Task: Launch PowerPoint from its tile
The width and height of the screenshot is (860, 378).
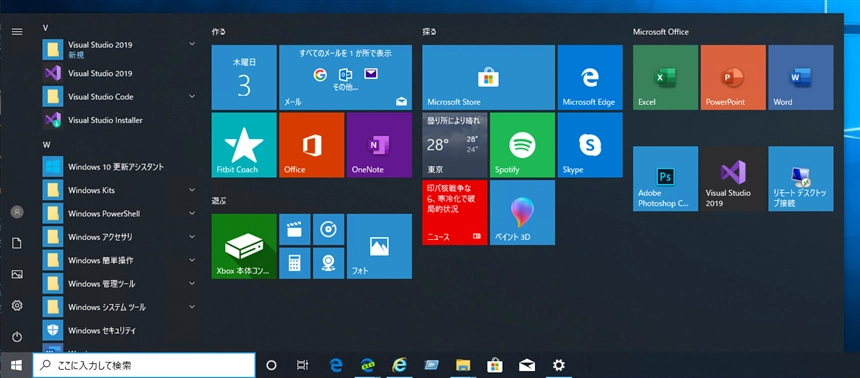Action: point(733,77)
